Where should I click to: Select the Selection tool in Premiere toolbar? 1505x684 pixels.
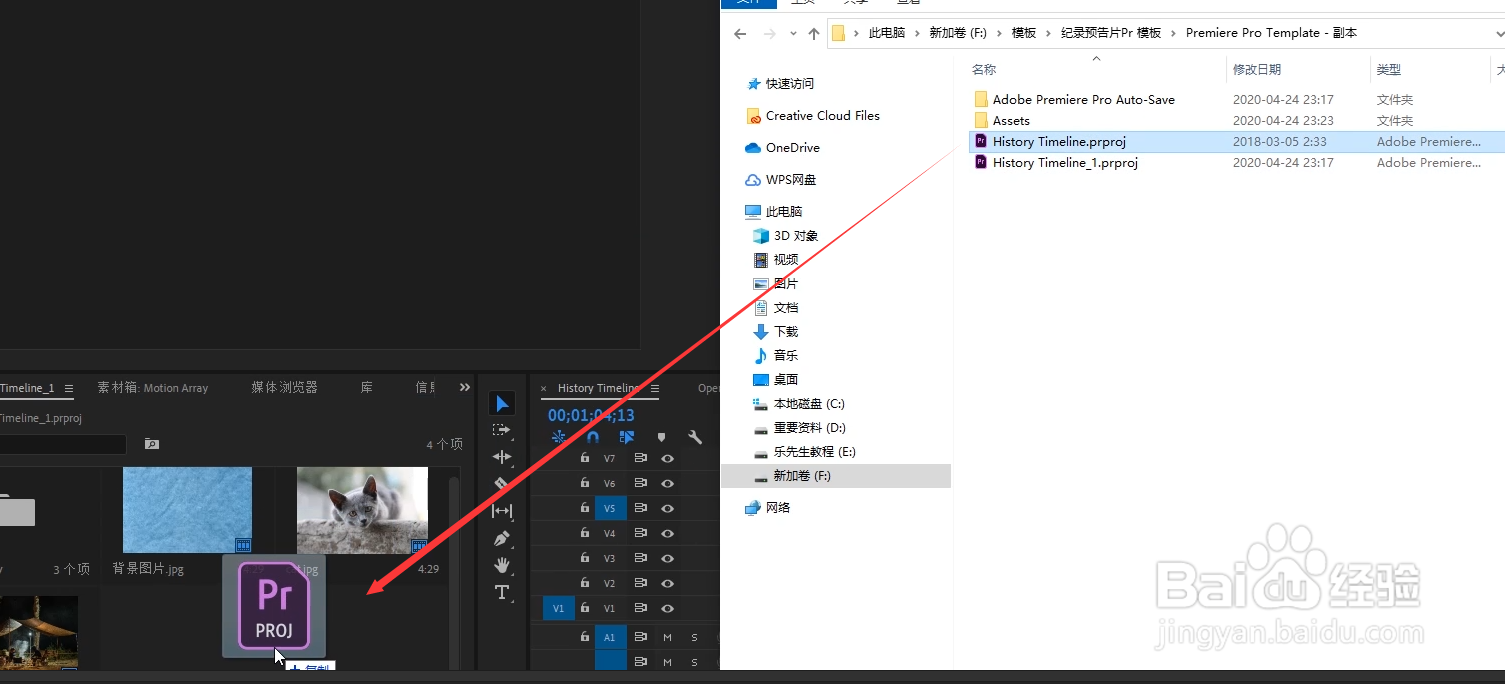[502, 404]
